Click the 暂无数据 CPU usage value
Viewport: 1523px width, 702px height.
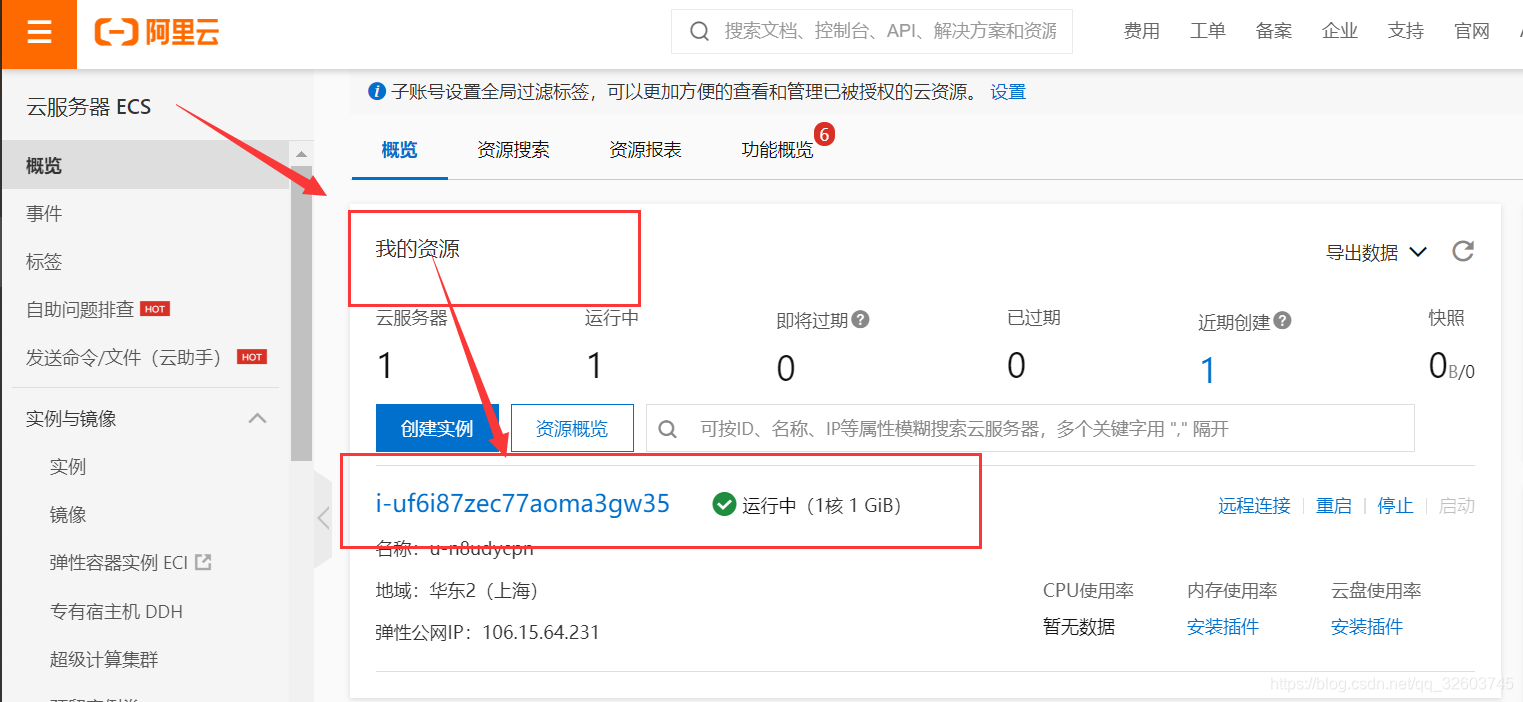pos(1079,627)
